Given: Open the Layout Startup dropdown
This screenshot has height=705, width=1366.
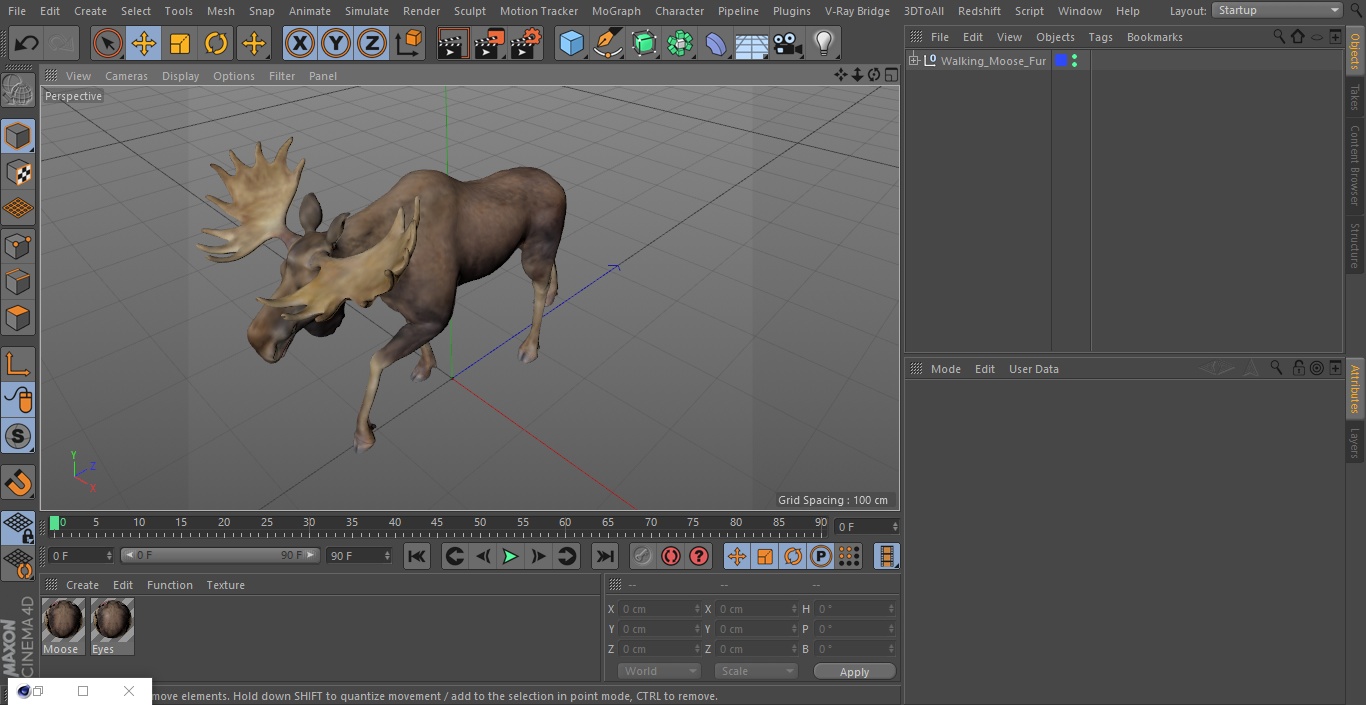Looking at the screenshot, I should (x=1277, y=10).
